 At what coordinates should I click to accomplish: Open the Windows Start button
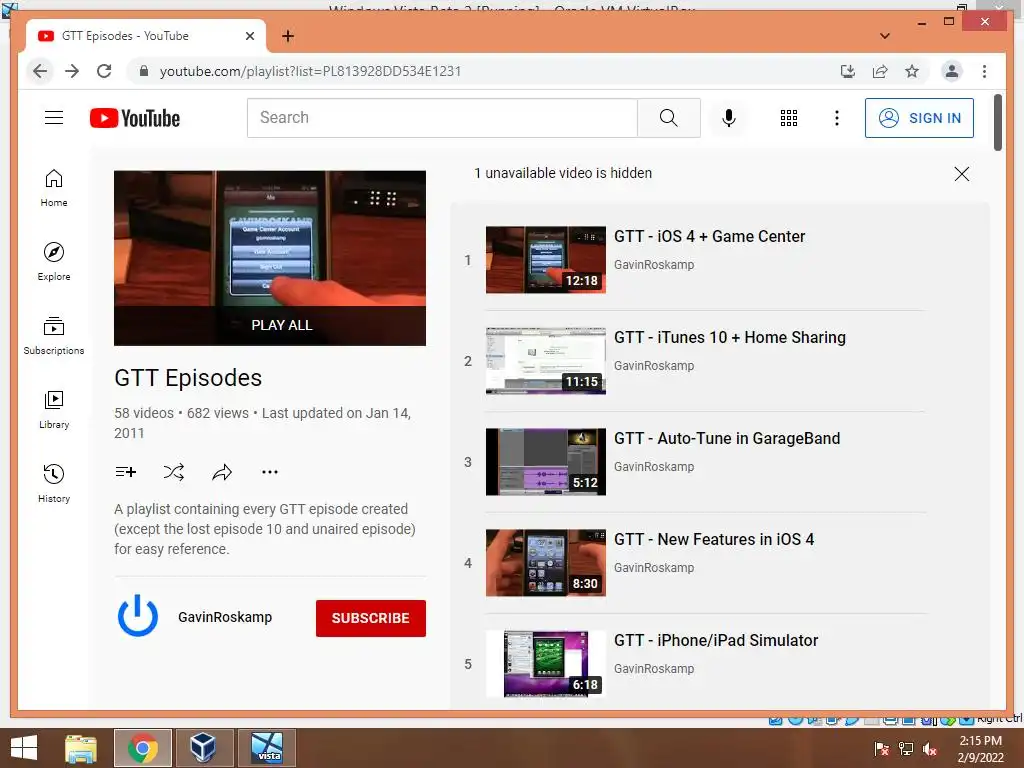coord(24,748)
